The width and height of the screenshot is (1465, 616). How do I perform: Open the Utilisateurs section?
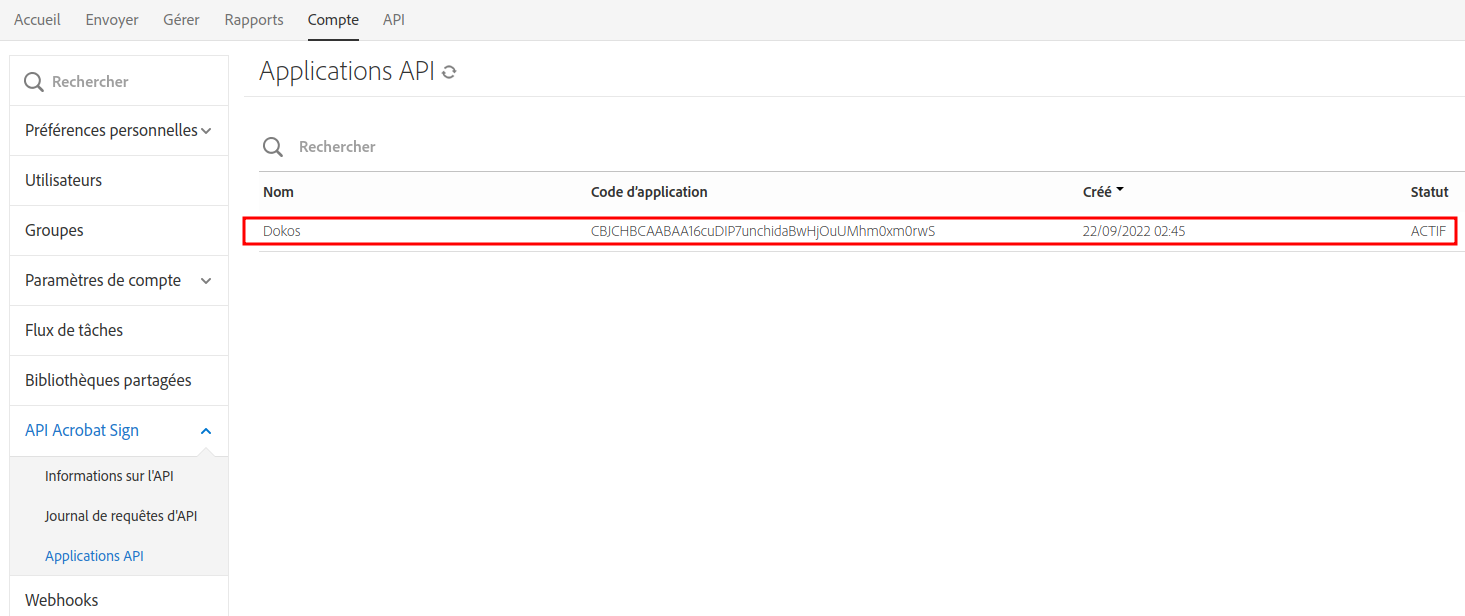point(63,180)
